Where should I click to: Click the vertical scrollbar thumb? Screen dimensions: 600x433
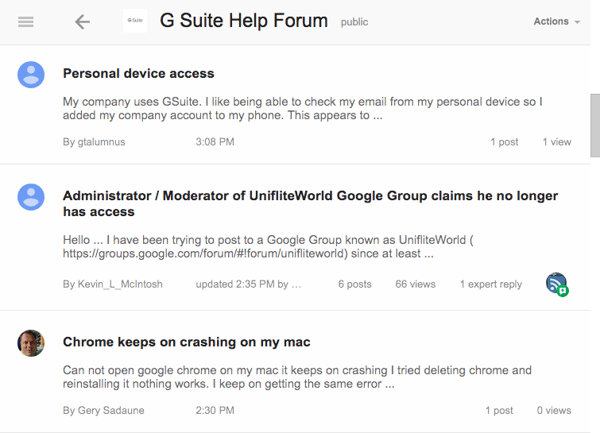(595, 125)
